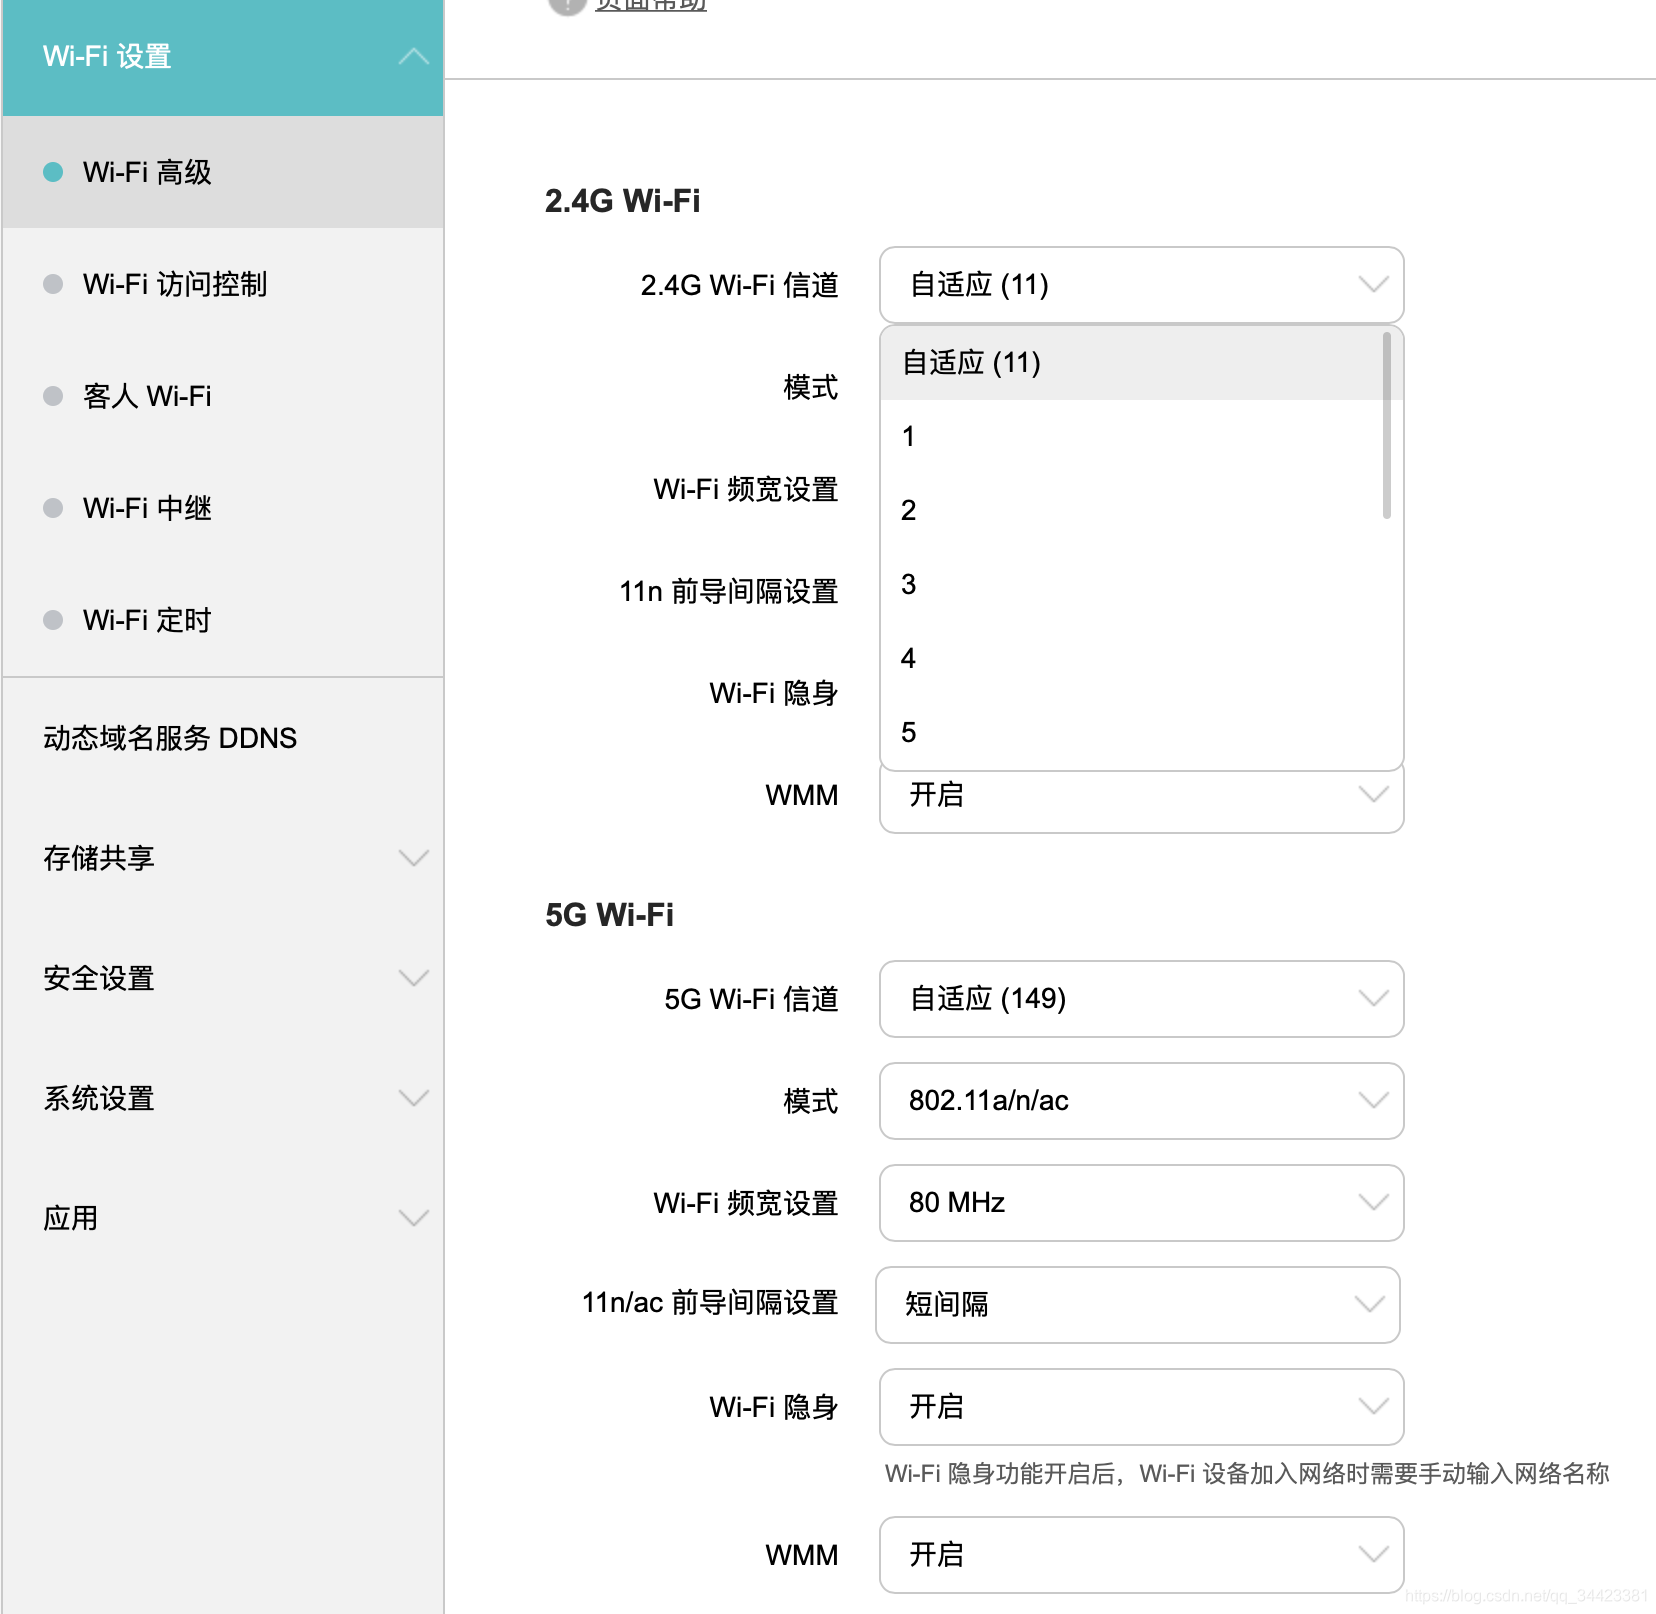Open the 5G 频宽 80 MHz dropdown
This screenshot has height=1614, width=1656.
click(1141, 1203)
